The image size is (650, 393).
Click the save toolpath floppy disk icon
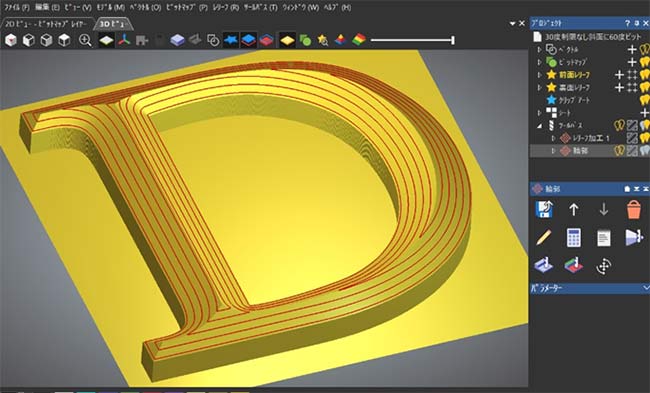(543, 209)
